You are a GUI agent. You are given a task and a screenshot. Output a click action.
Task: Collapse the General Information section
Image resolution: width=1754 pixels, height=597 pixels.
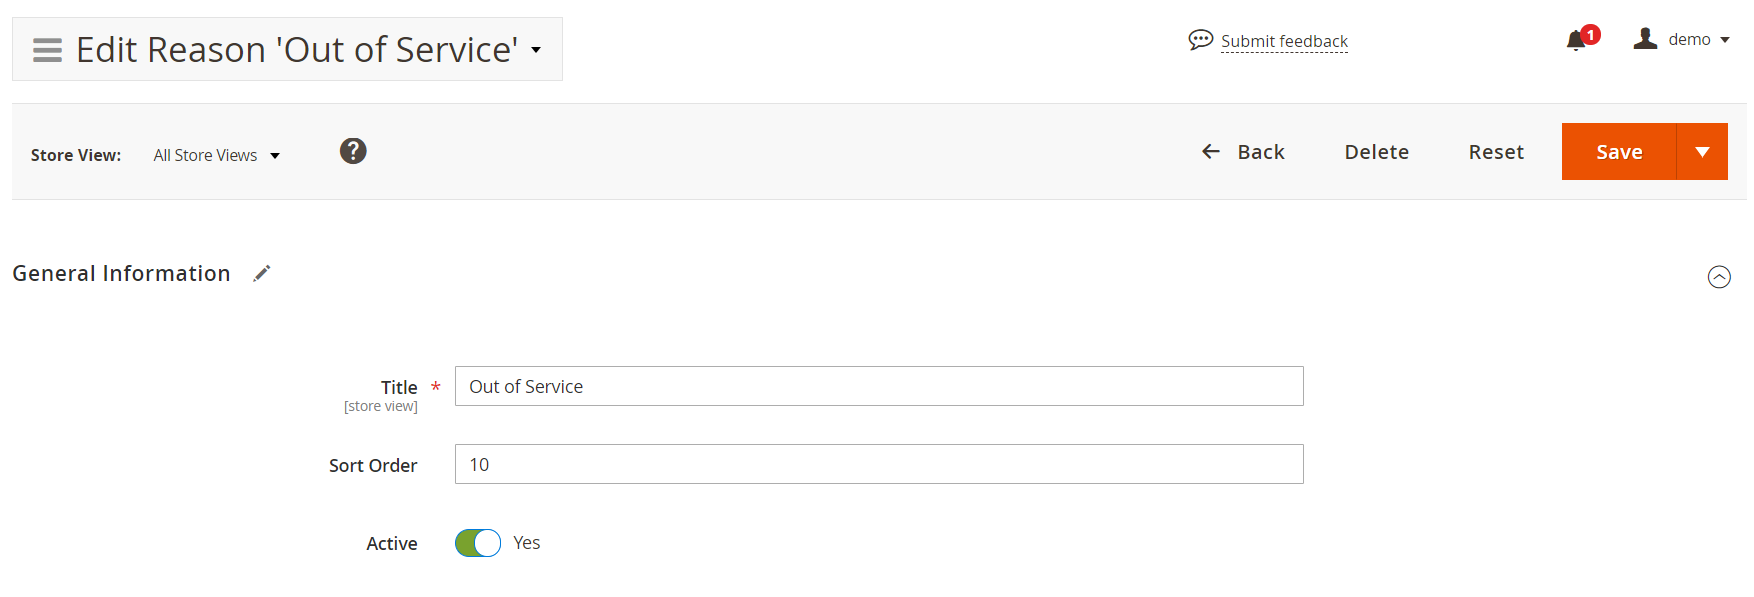click(x=1719, y=277)
